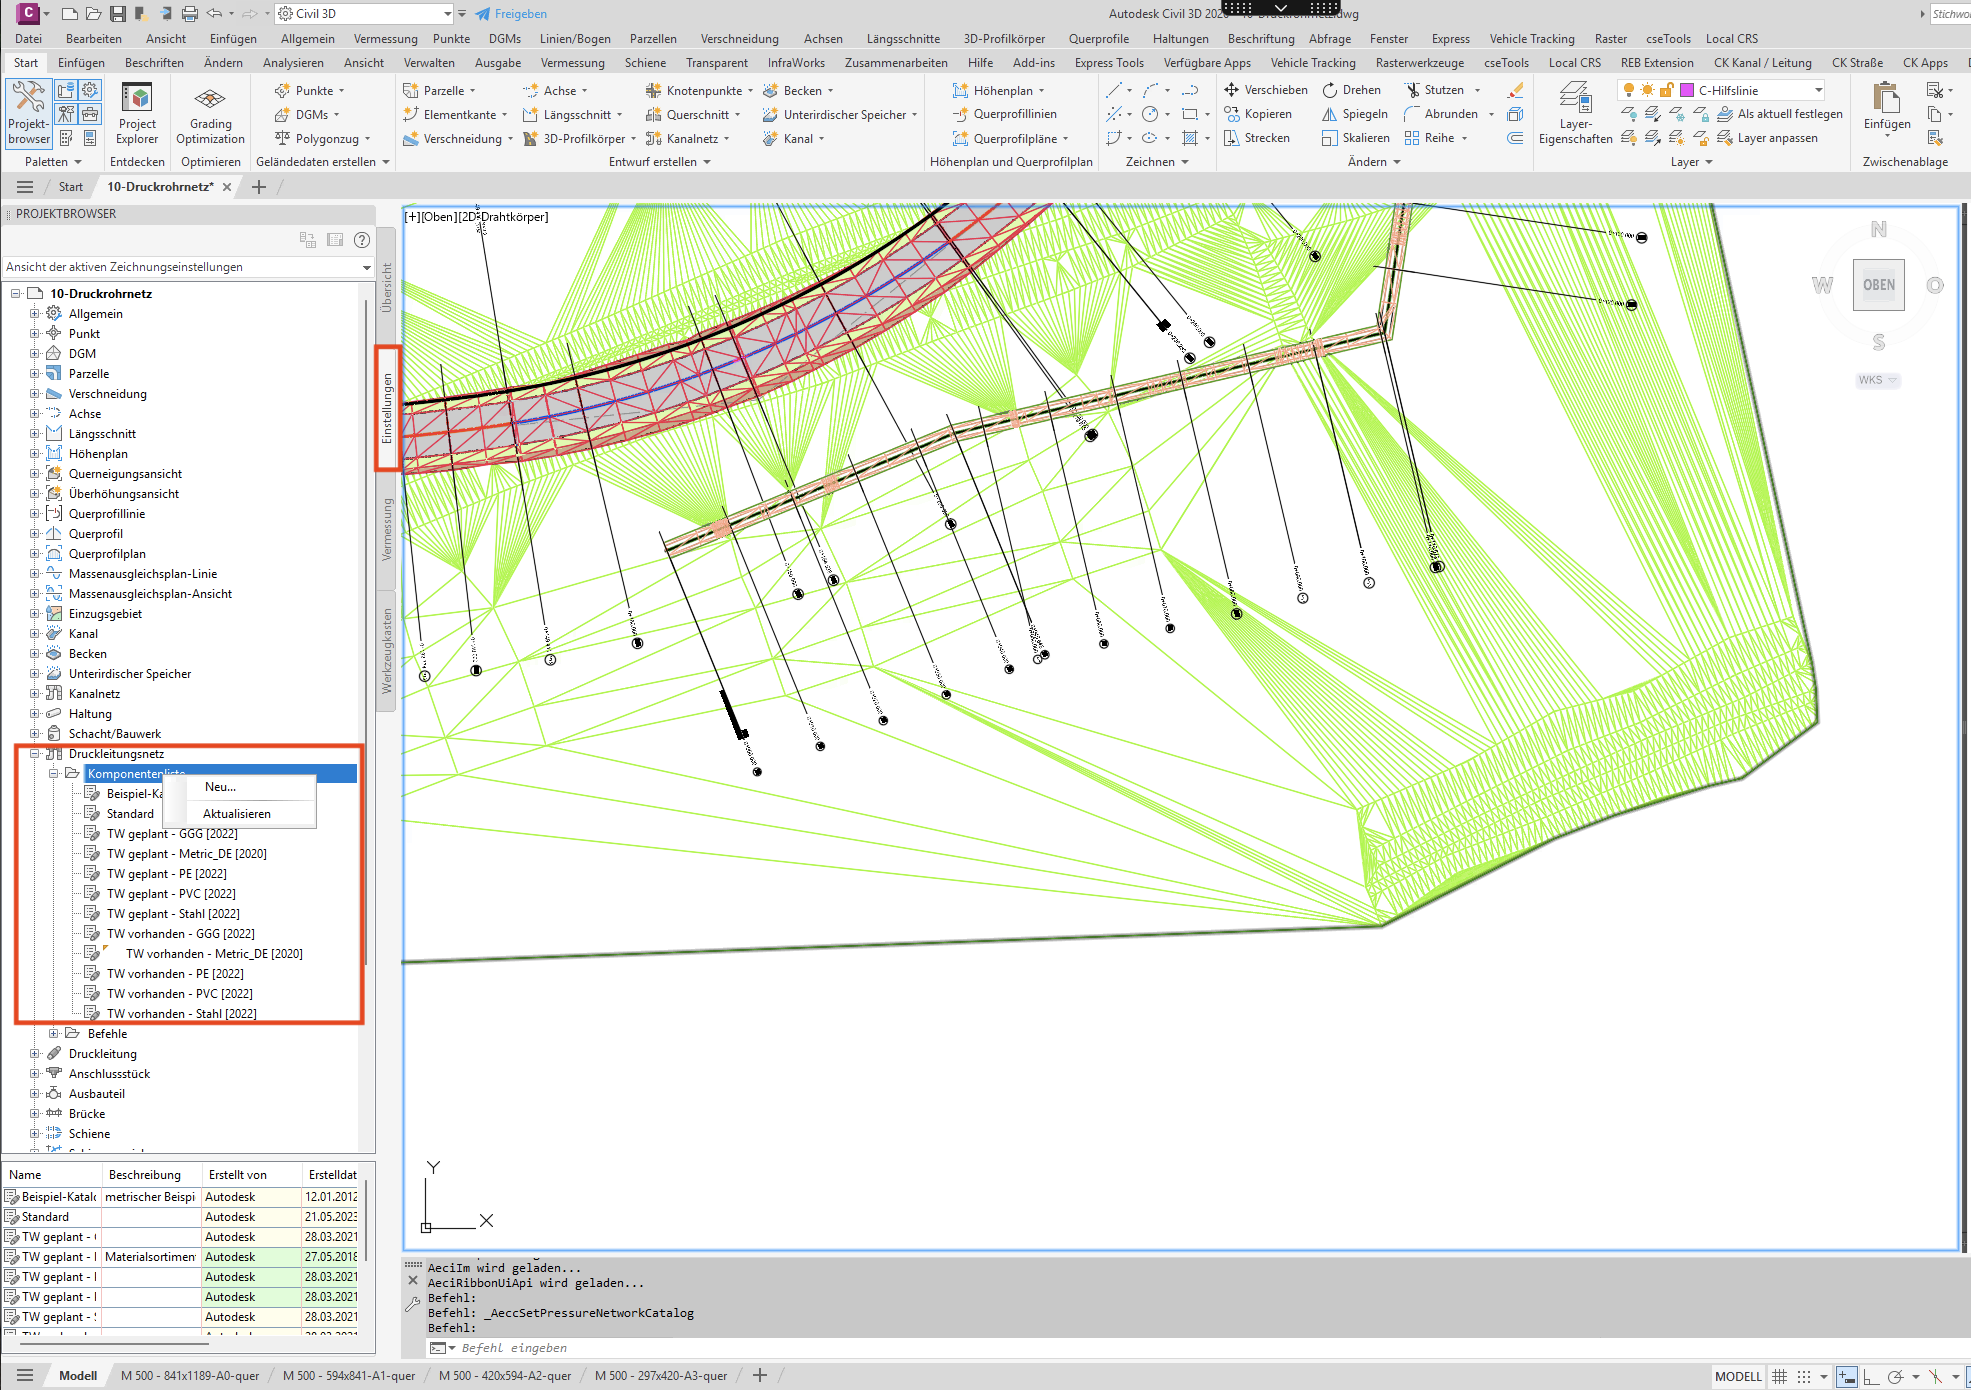The width and height of the screenshot is (1971, 1390).
Task: Add a new layout with the plus button
Action: pyautogui.click(x=760, y=1376)
